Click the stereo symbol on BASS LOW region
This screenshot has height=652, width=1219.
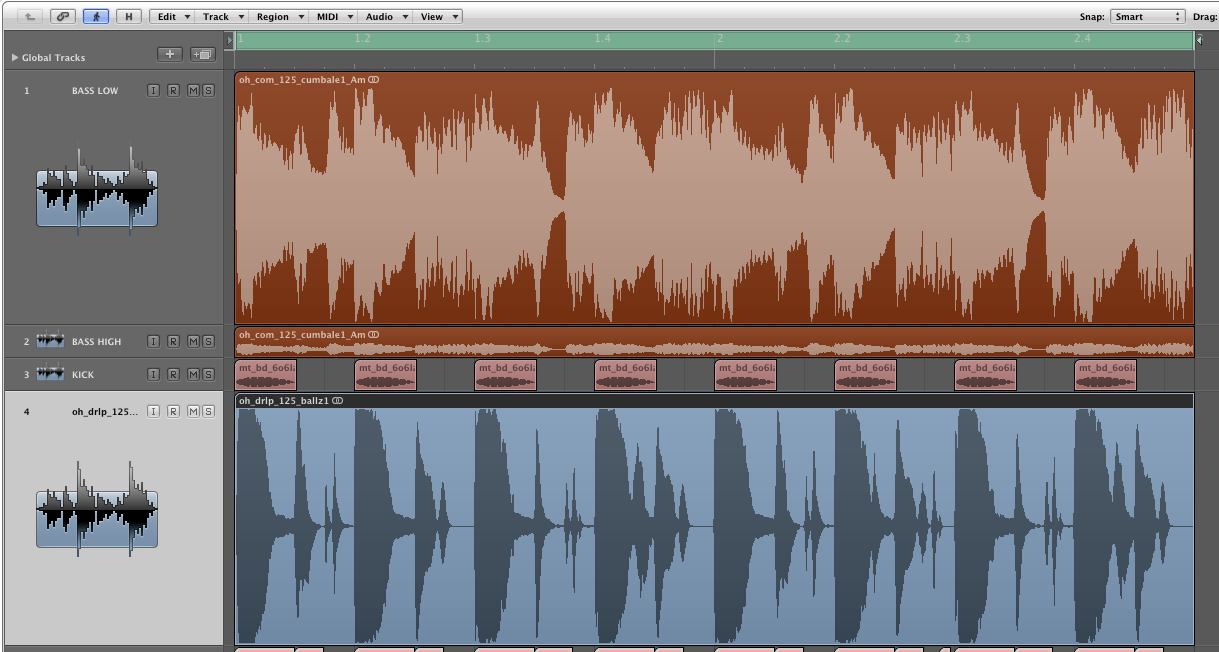coord(373,79)
